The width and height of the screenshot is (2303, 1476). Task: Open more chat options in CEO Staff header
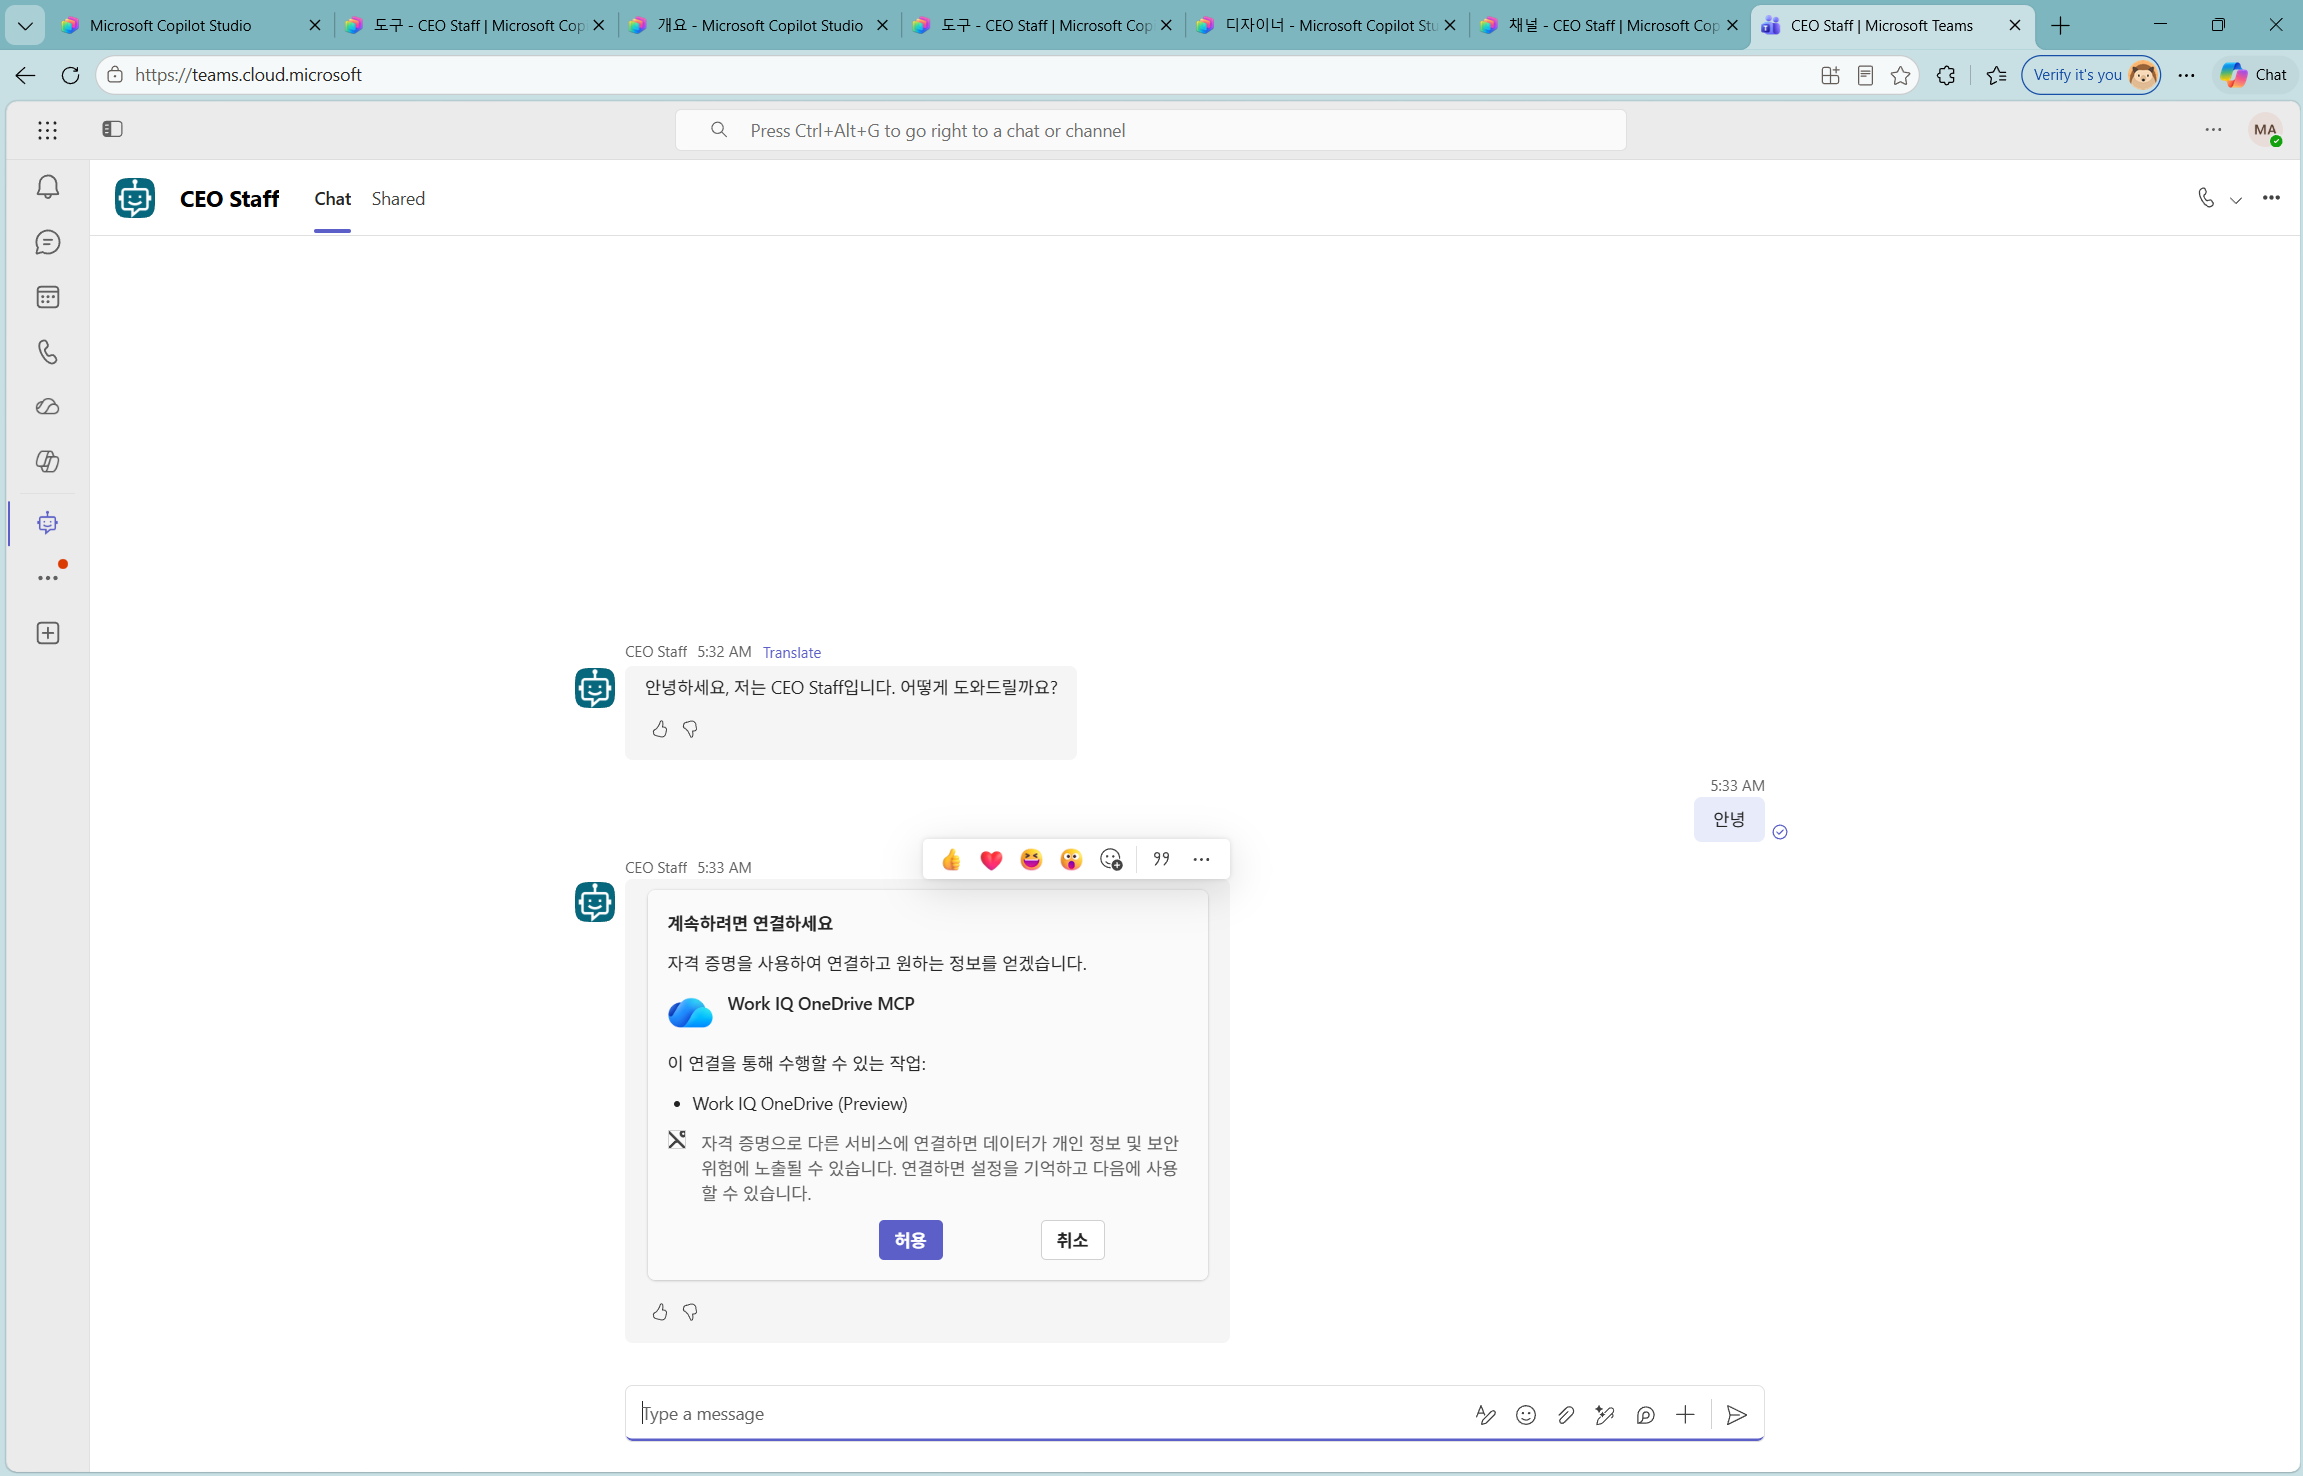click(2271, 198)
